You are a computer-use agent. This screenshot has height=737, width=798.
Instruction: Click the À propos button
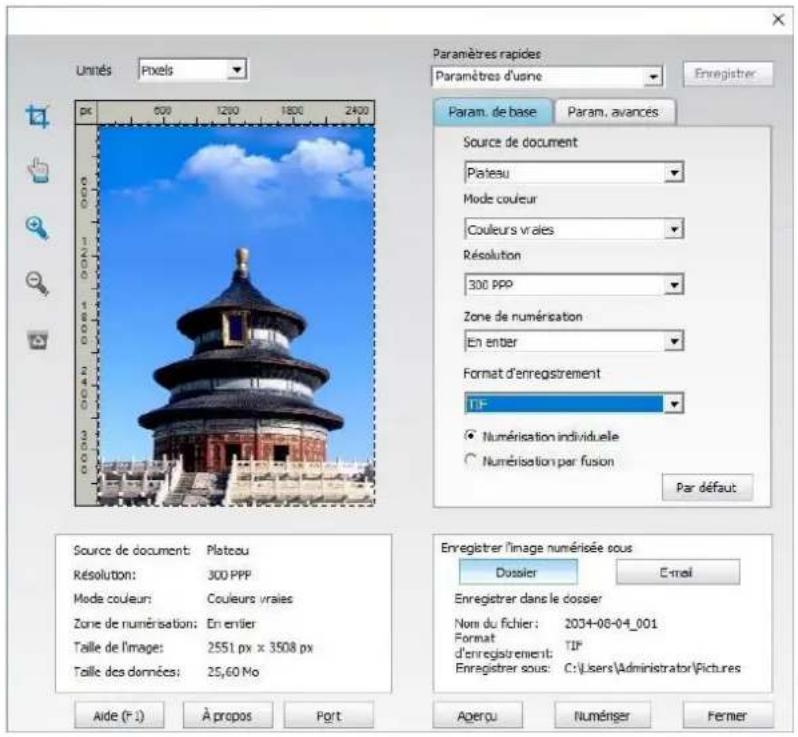tap(227, 716)
